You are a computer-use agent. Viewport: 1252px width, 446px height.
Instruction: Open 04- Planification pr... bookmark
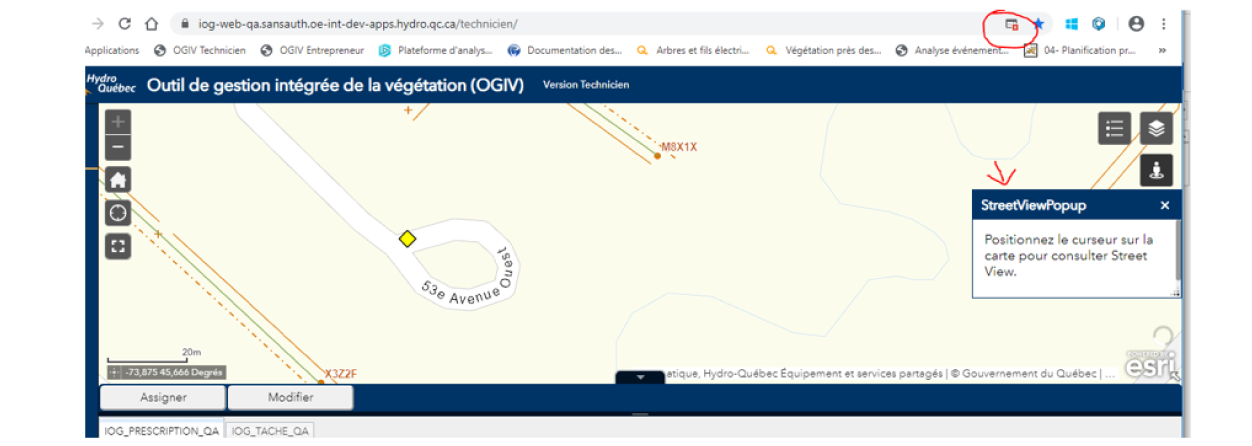(1080, 50)
